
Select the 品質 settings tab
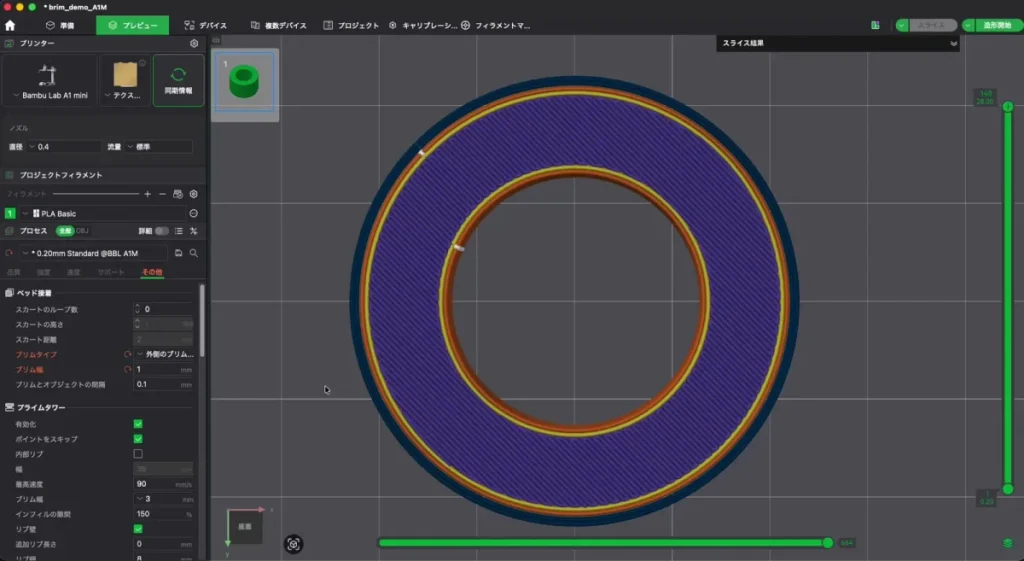pyautogui.click(x=14, y=272)
